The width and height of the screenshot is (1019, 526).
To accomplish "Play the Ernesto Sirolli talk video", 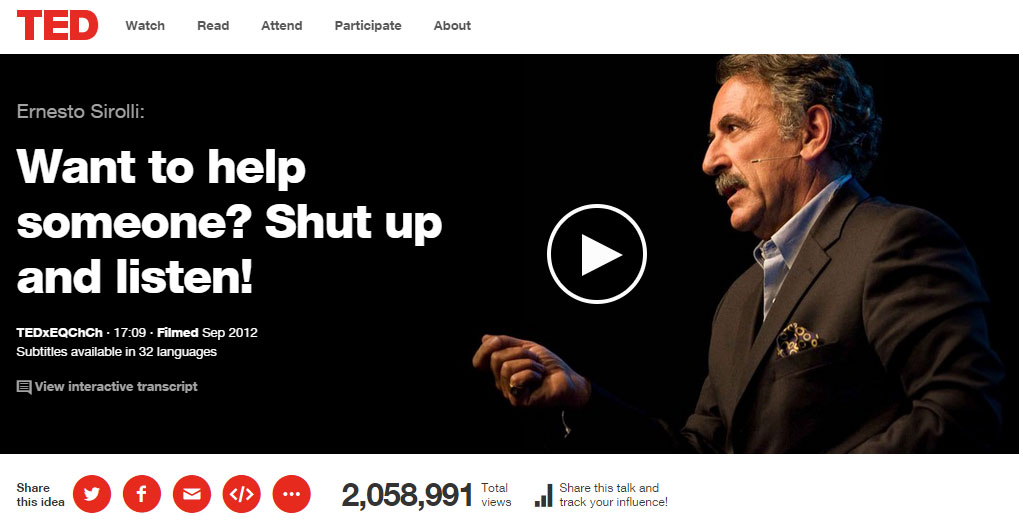I will pyautogui.click(x=597, y=254).
